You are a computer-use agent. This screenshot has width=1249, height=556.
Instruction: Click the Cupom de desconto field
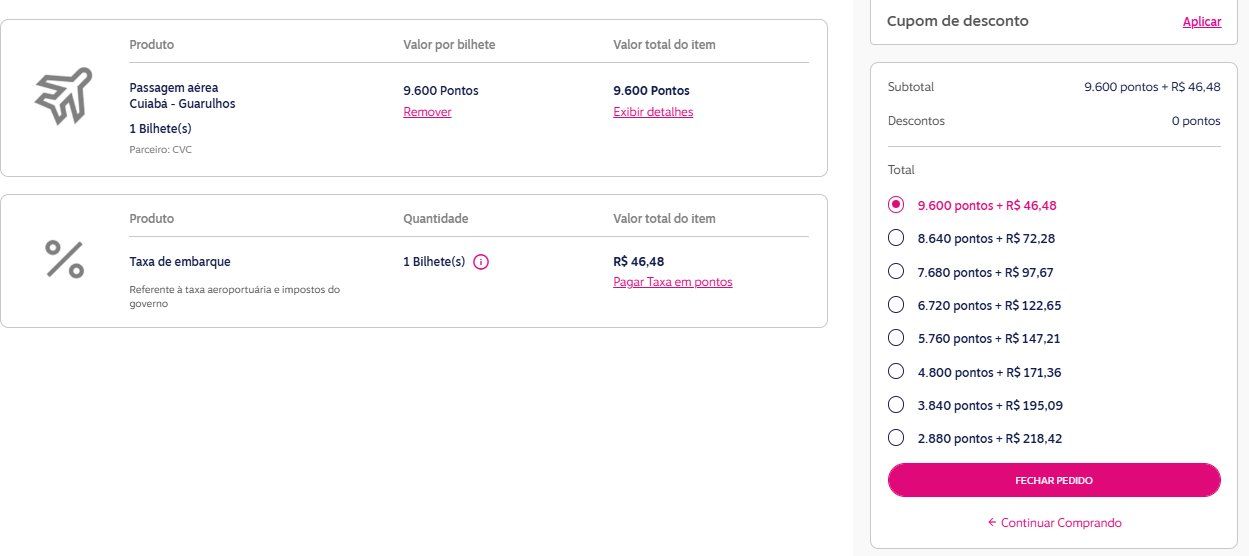pyautogui.click(x=1054, y=21)
